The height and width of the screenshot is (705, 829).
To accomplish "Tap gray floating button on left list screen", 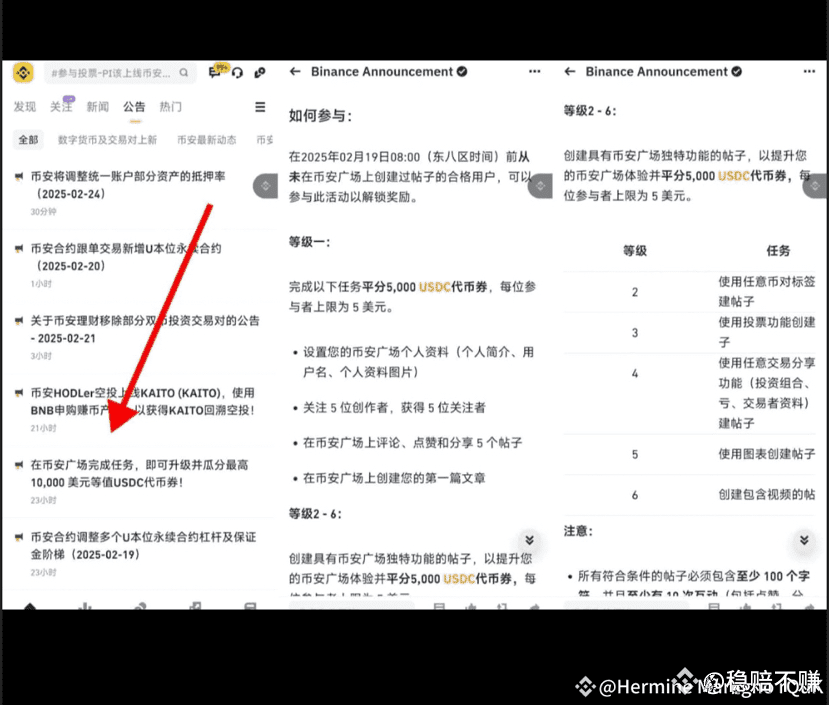I will 265,186.
